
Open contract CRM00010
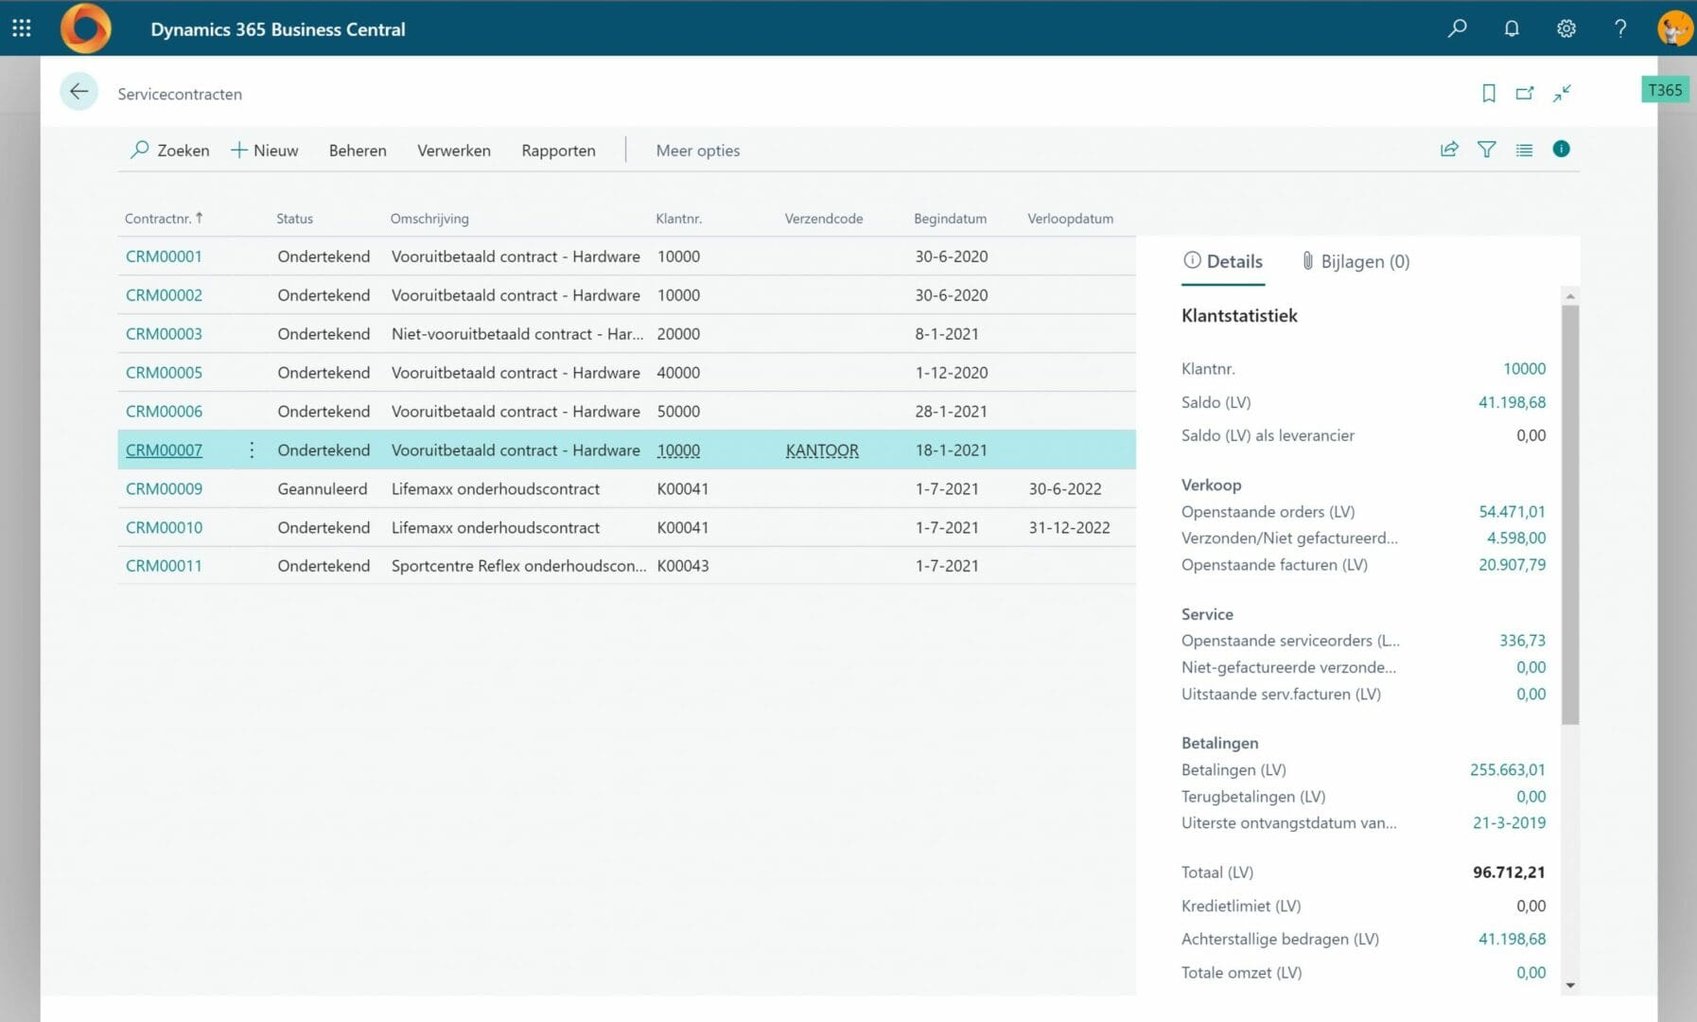tap(164, 527)
